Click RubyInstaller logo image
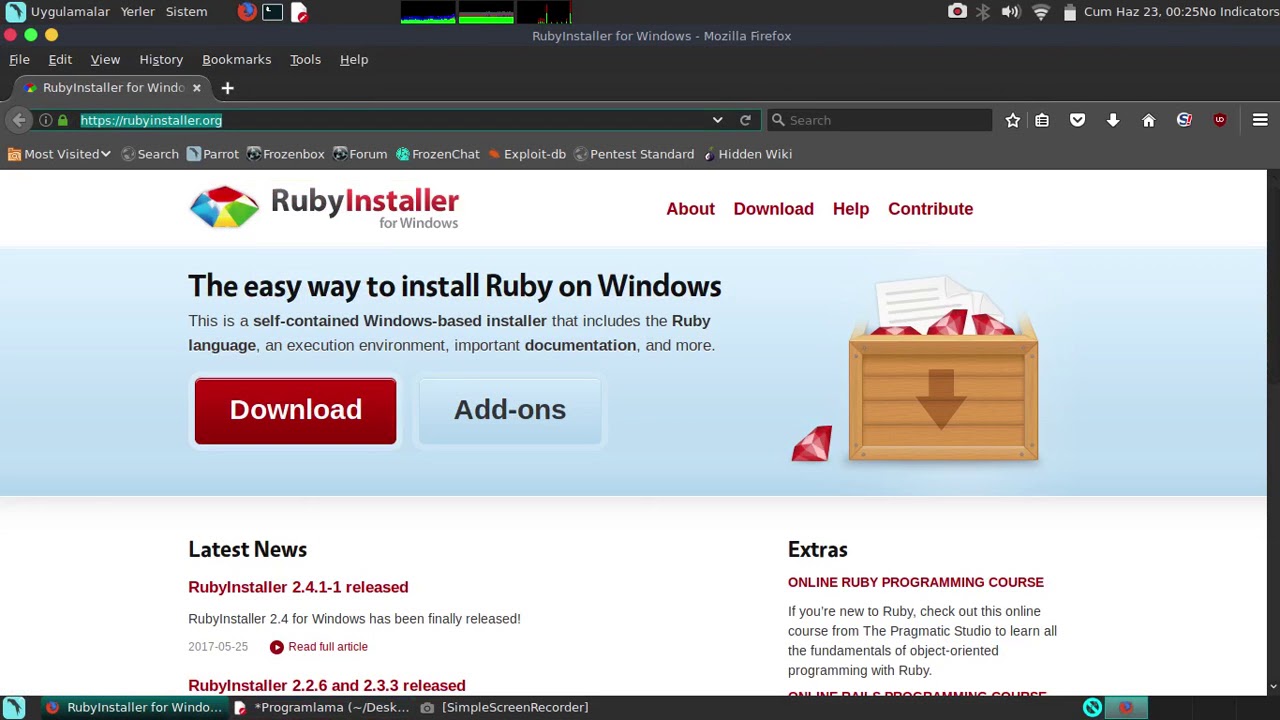Viewport: 1280px width, 720px height. [x=324, y=208]
